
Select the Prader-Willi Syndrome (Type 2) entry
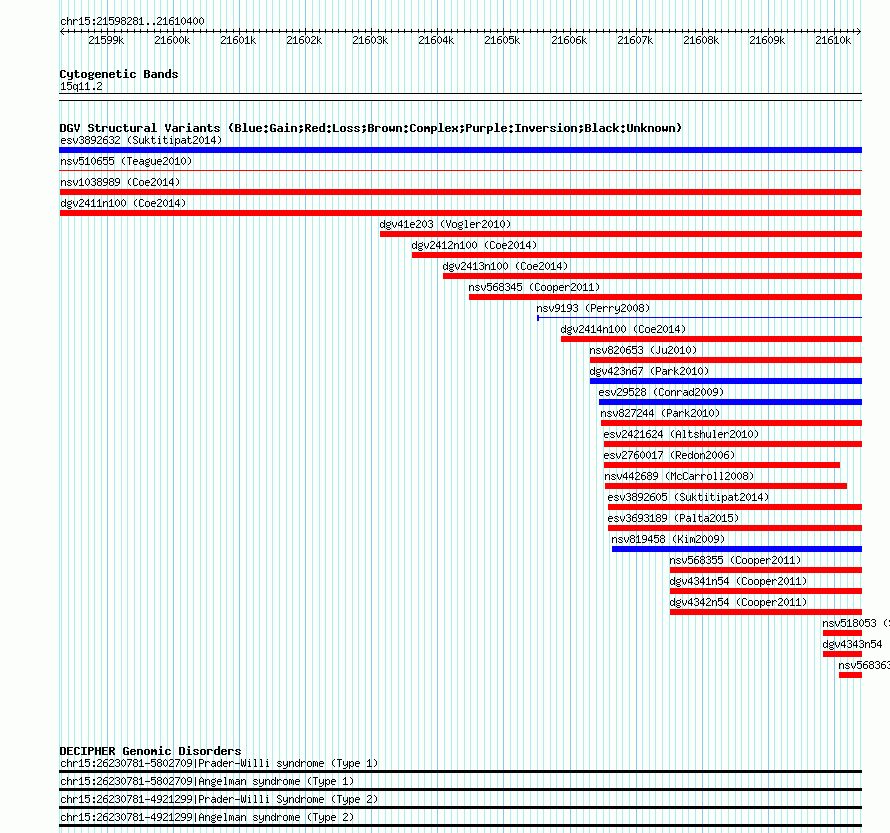pos(219,800)
